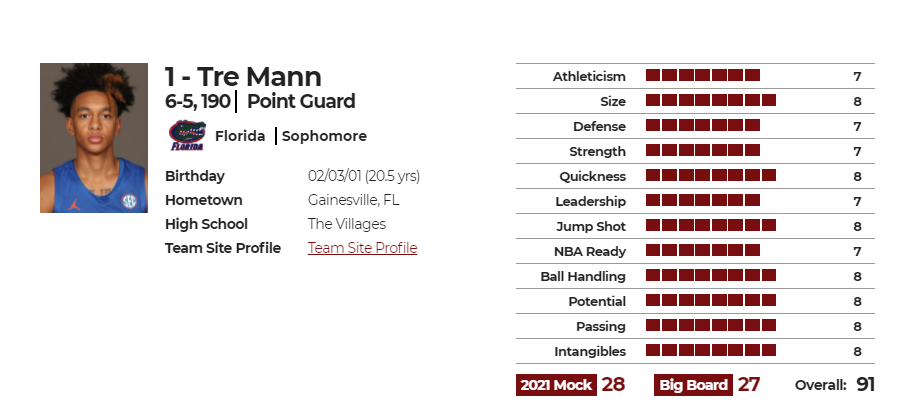Click the Size rating bar

pos(711,100)
